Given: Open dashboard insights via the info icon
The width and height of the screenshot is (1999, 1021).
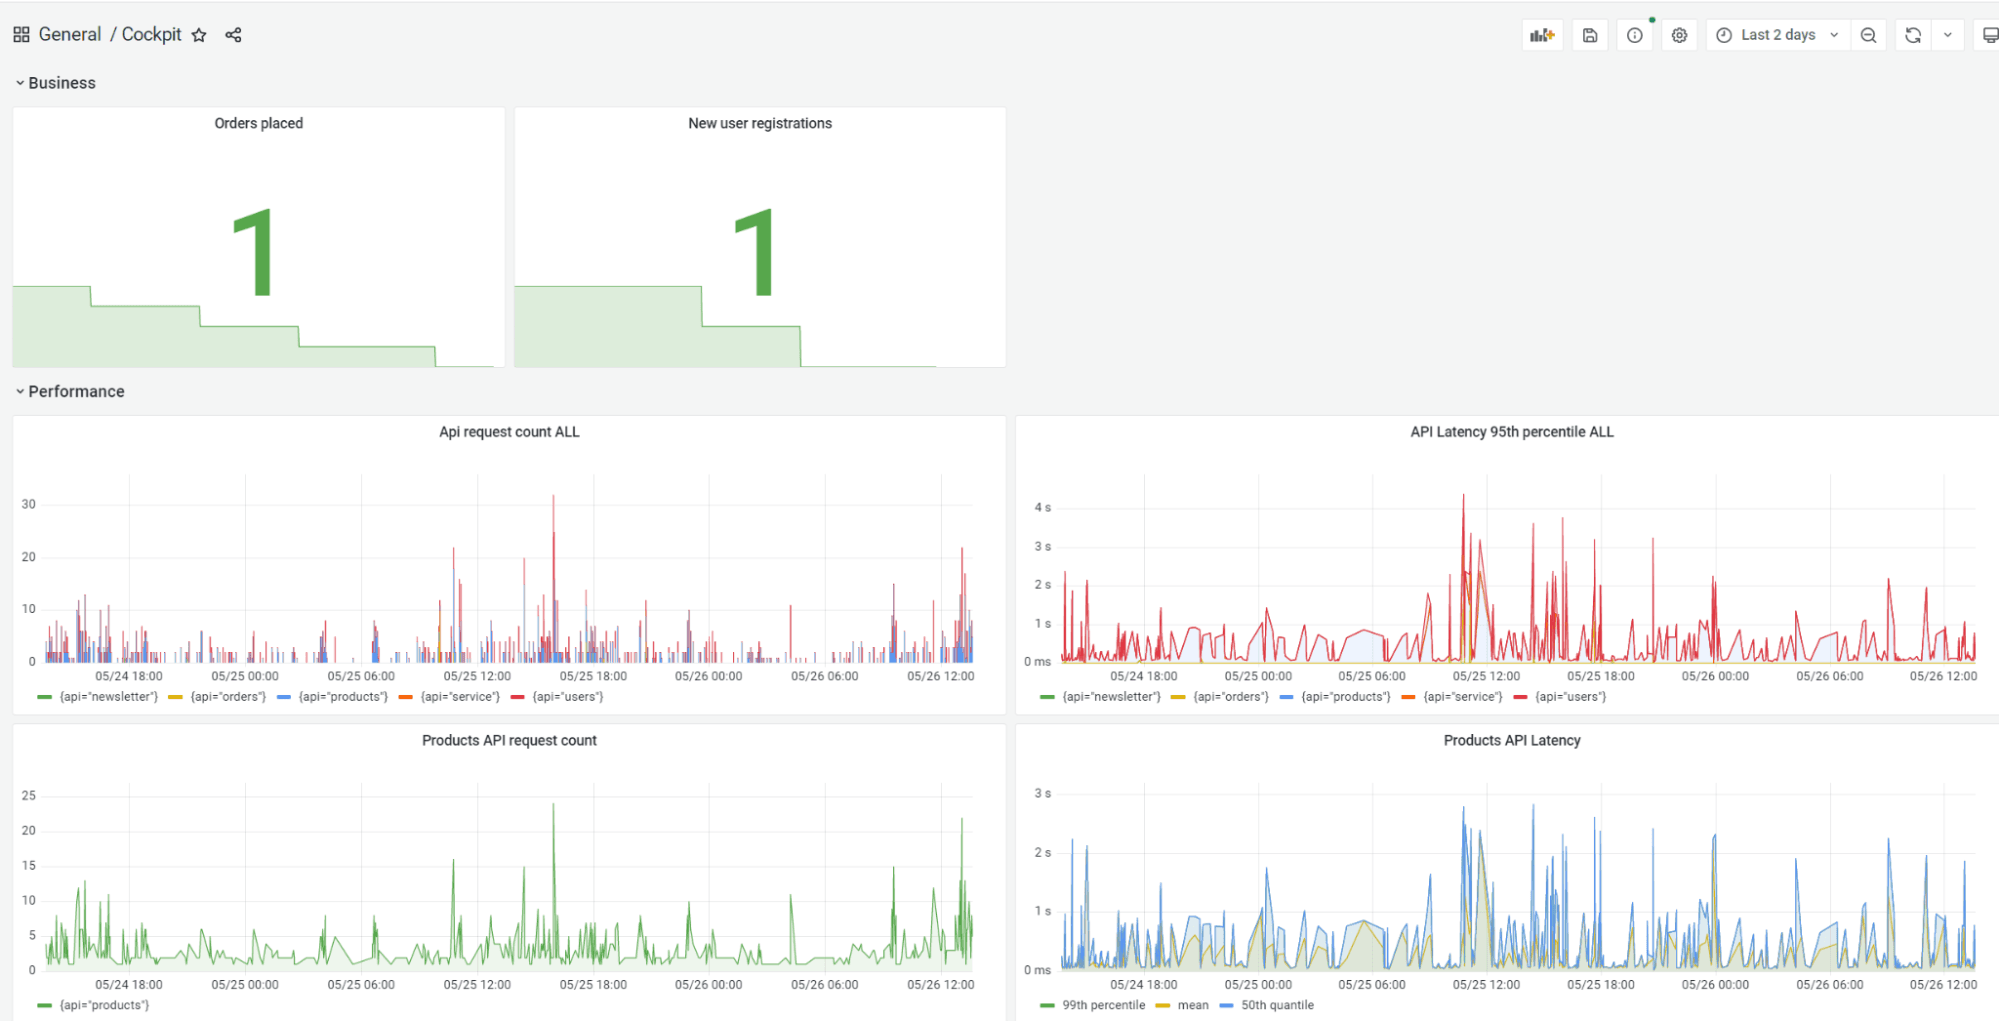Looking at the screenshot, I should tap(1634, 34).
